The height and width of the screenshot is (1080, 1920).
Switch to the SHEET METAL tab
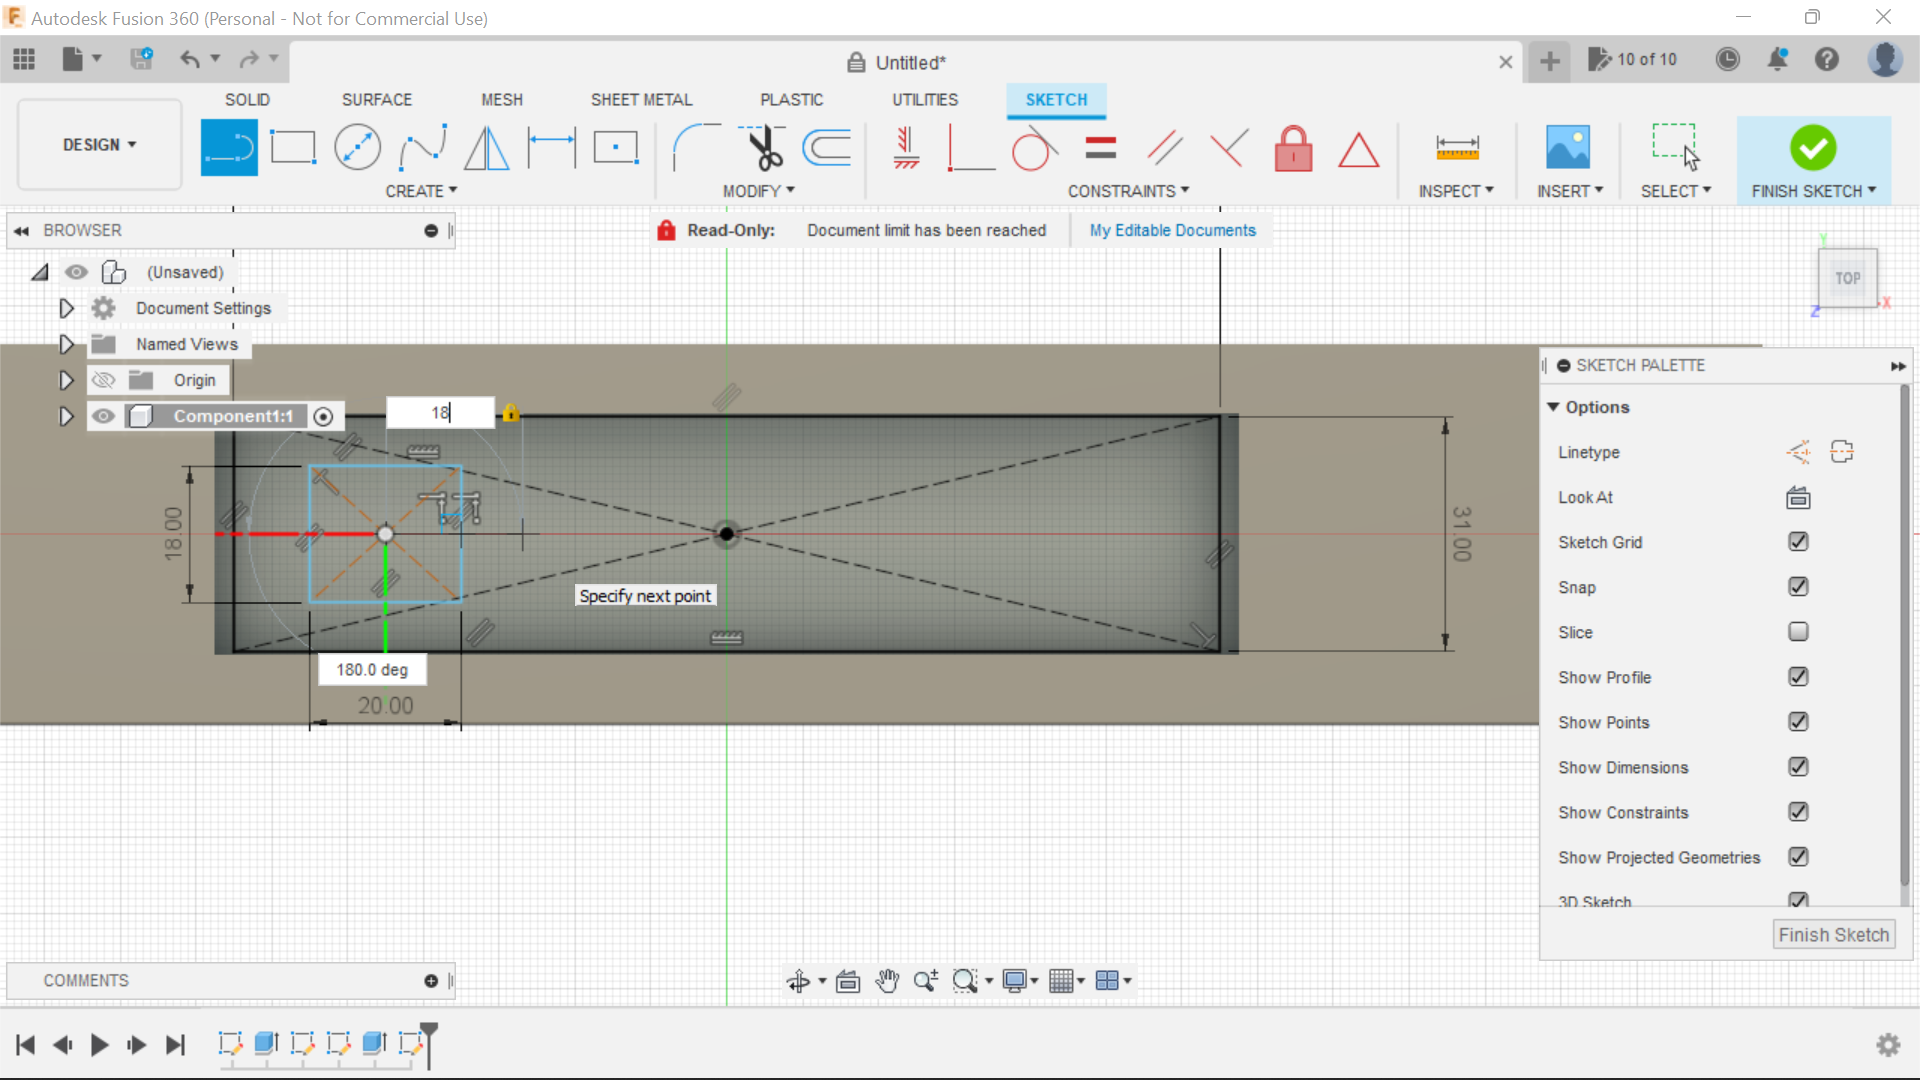(641, 99)
